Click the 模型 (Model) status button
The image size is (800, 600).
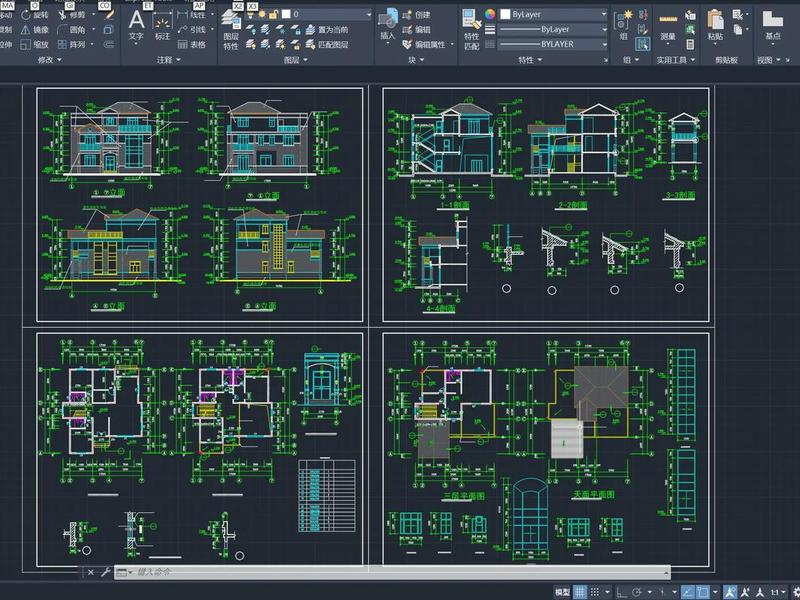click(562, 592)
